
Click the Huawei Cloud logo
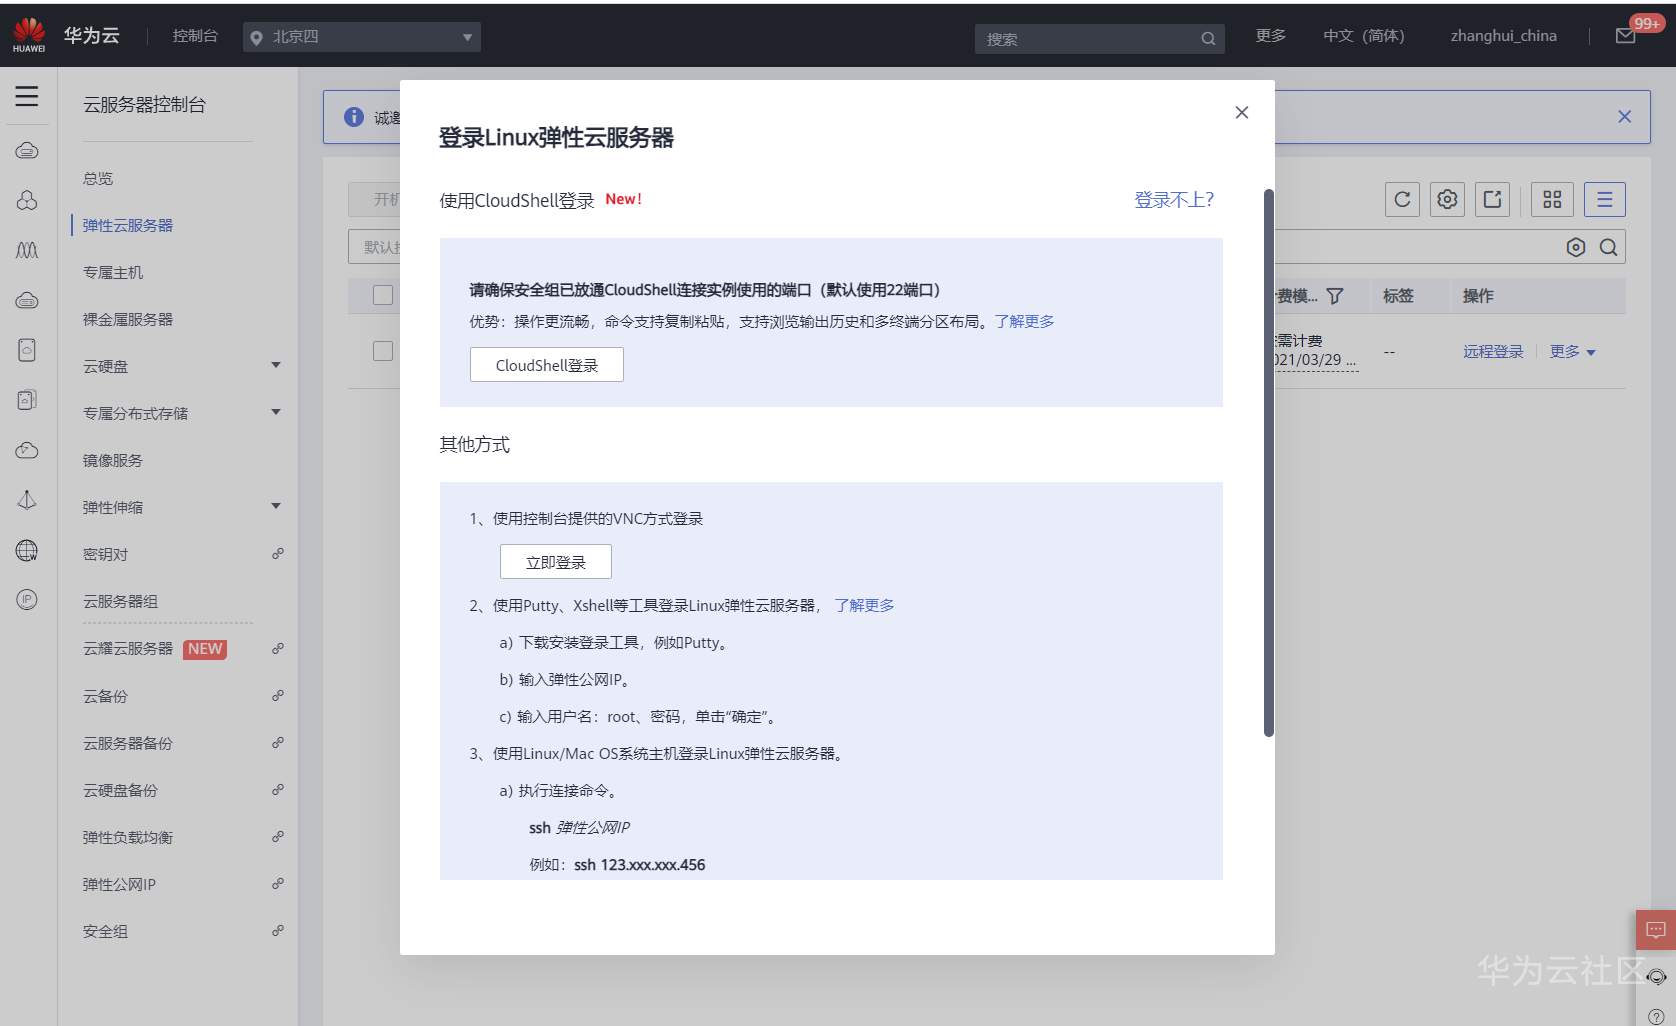[29, 35]
